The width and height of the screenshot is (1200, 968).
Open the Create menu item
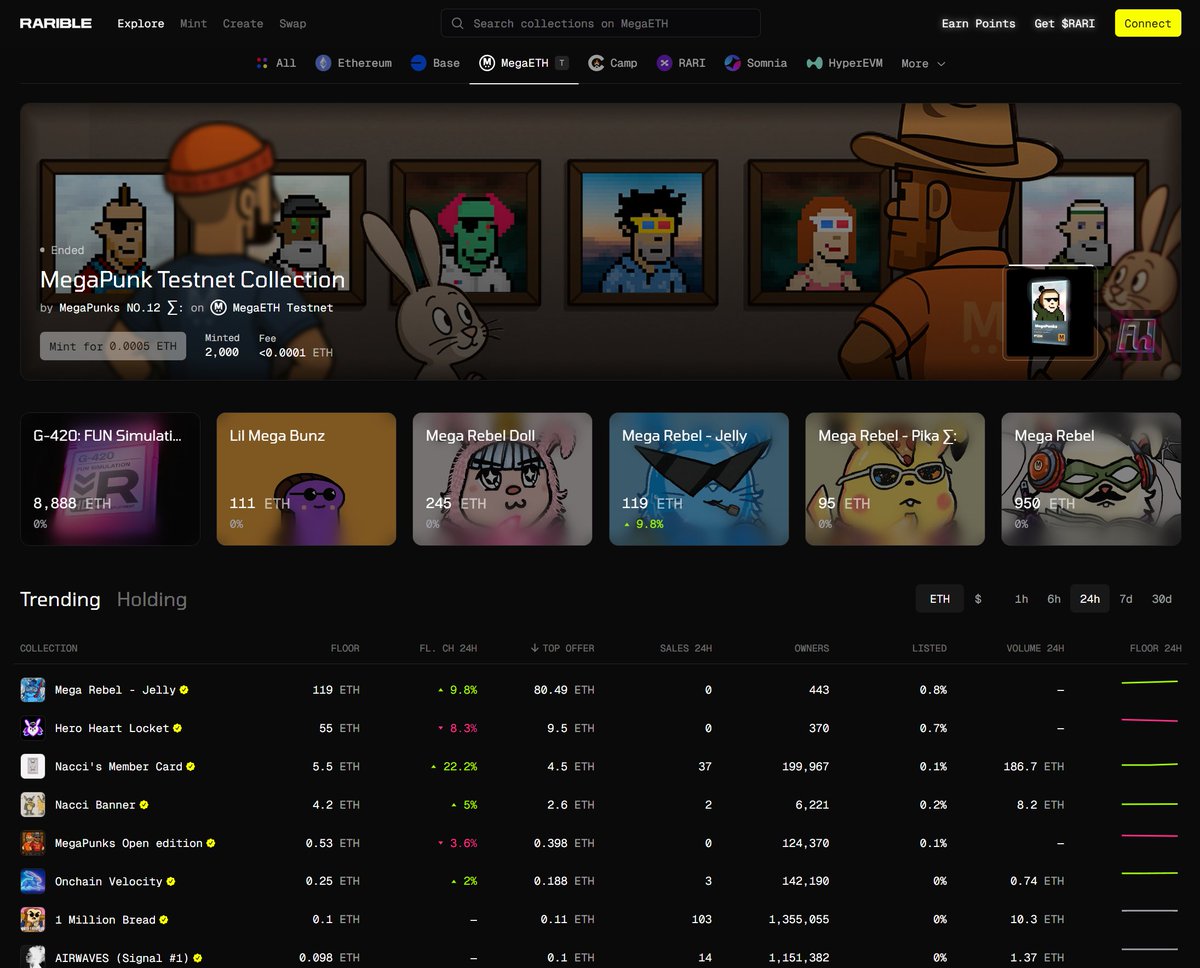click(x=243, y=23)
